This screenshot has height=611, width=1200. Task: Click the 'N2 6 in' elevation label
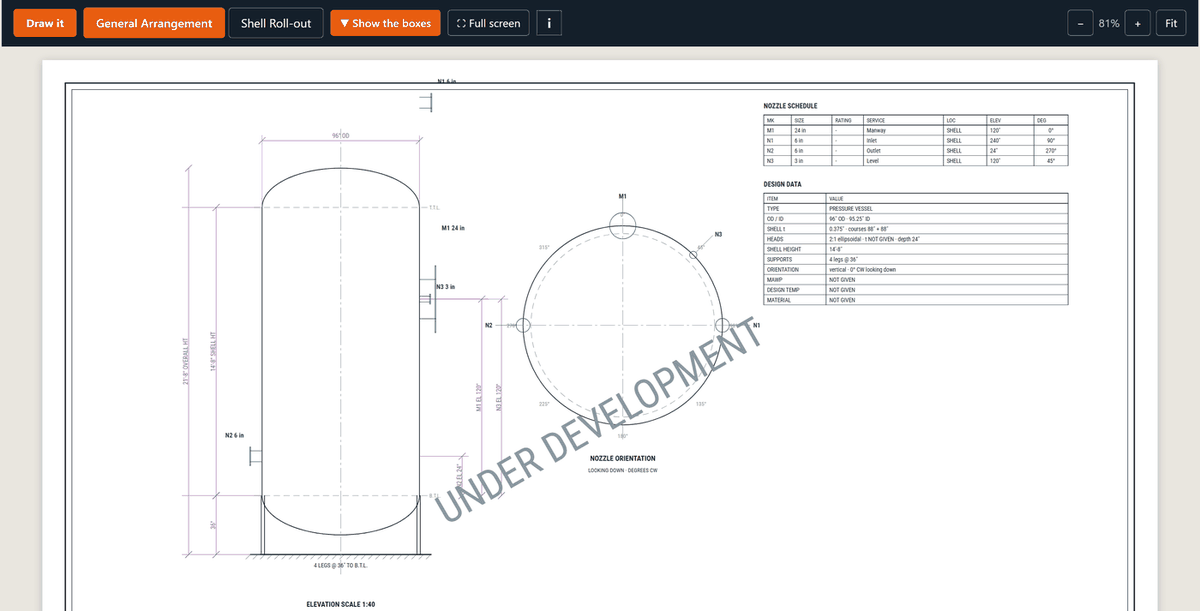(235, 435)
